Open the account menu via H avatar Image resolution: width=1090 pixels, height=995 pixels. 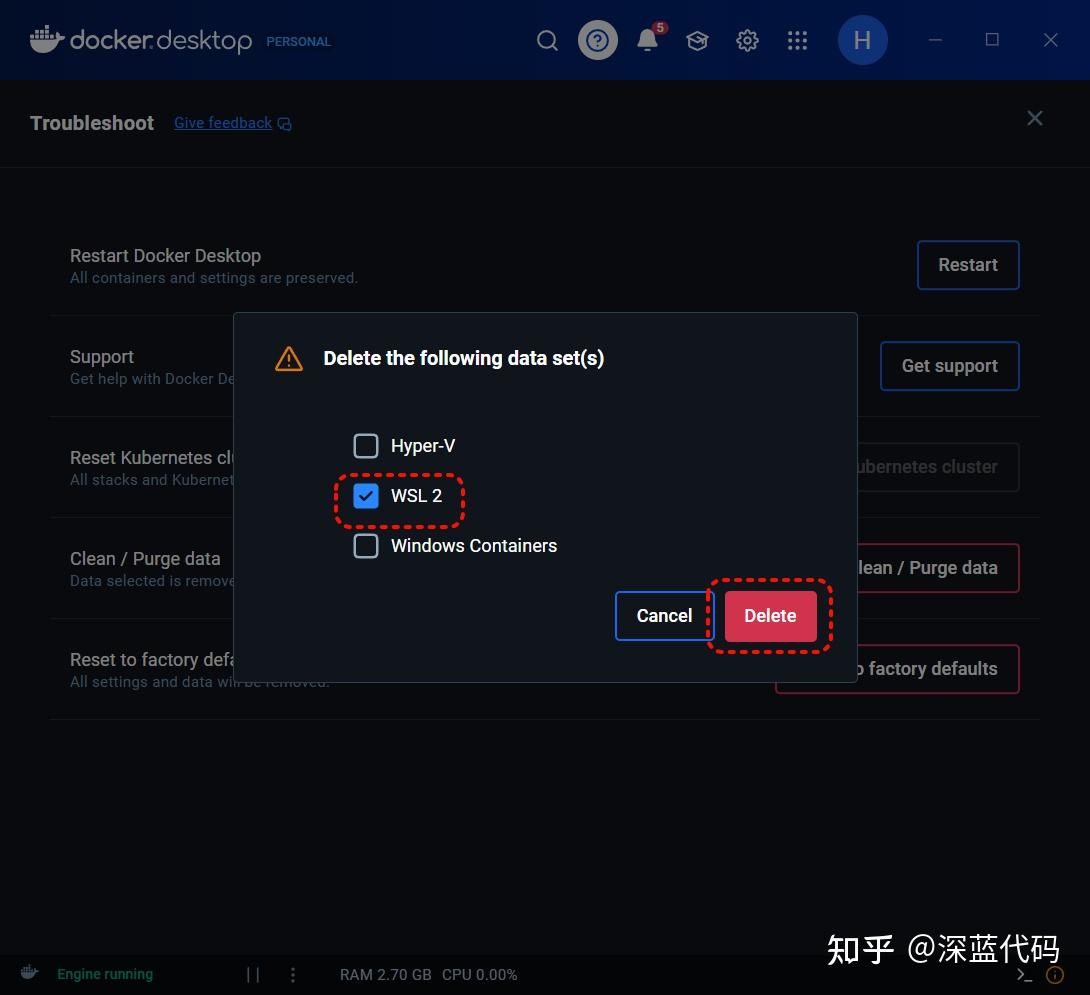pyautogui.click(x=862, y=40)
